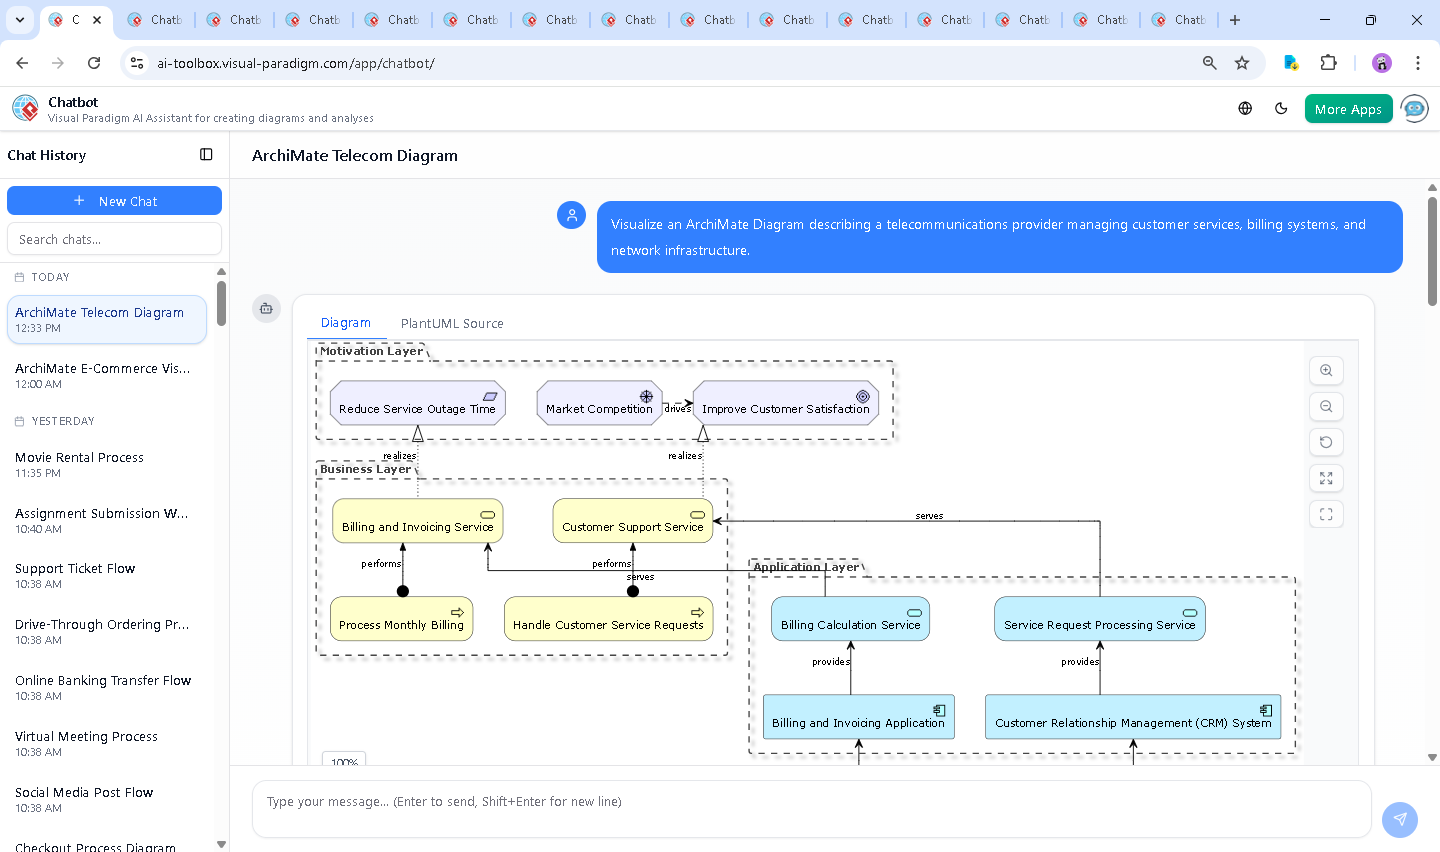The height and width of the screenshot is (852, 1440).
Task: Open the Chrome three-dot menu
Action: tap(1419, 62)
